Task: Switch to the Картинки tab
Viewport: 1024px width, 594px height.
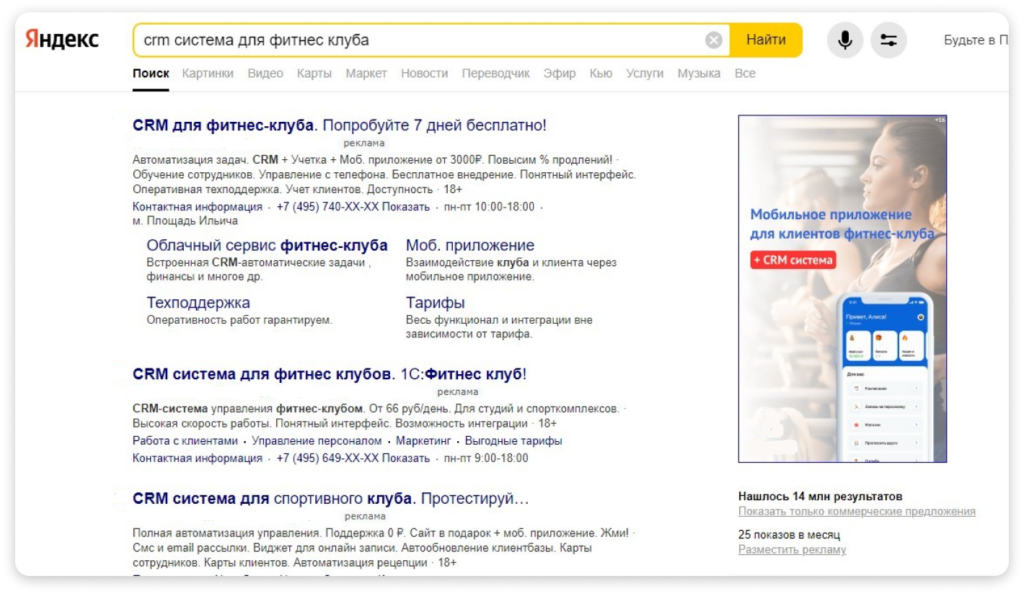Action: pyautogui.click(x=208, y=73)
